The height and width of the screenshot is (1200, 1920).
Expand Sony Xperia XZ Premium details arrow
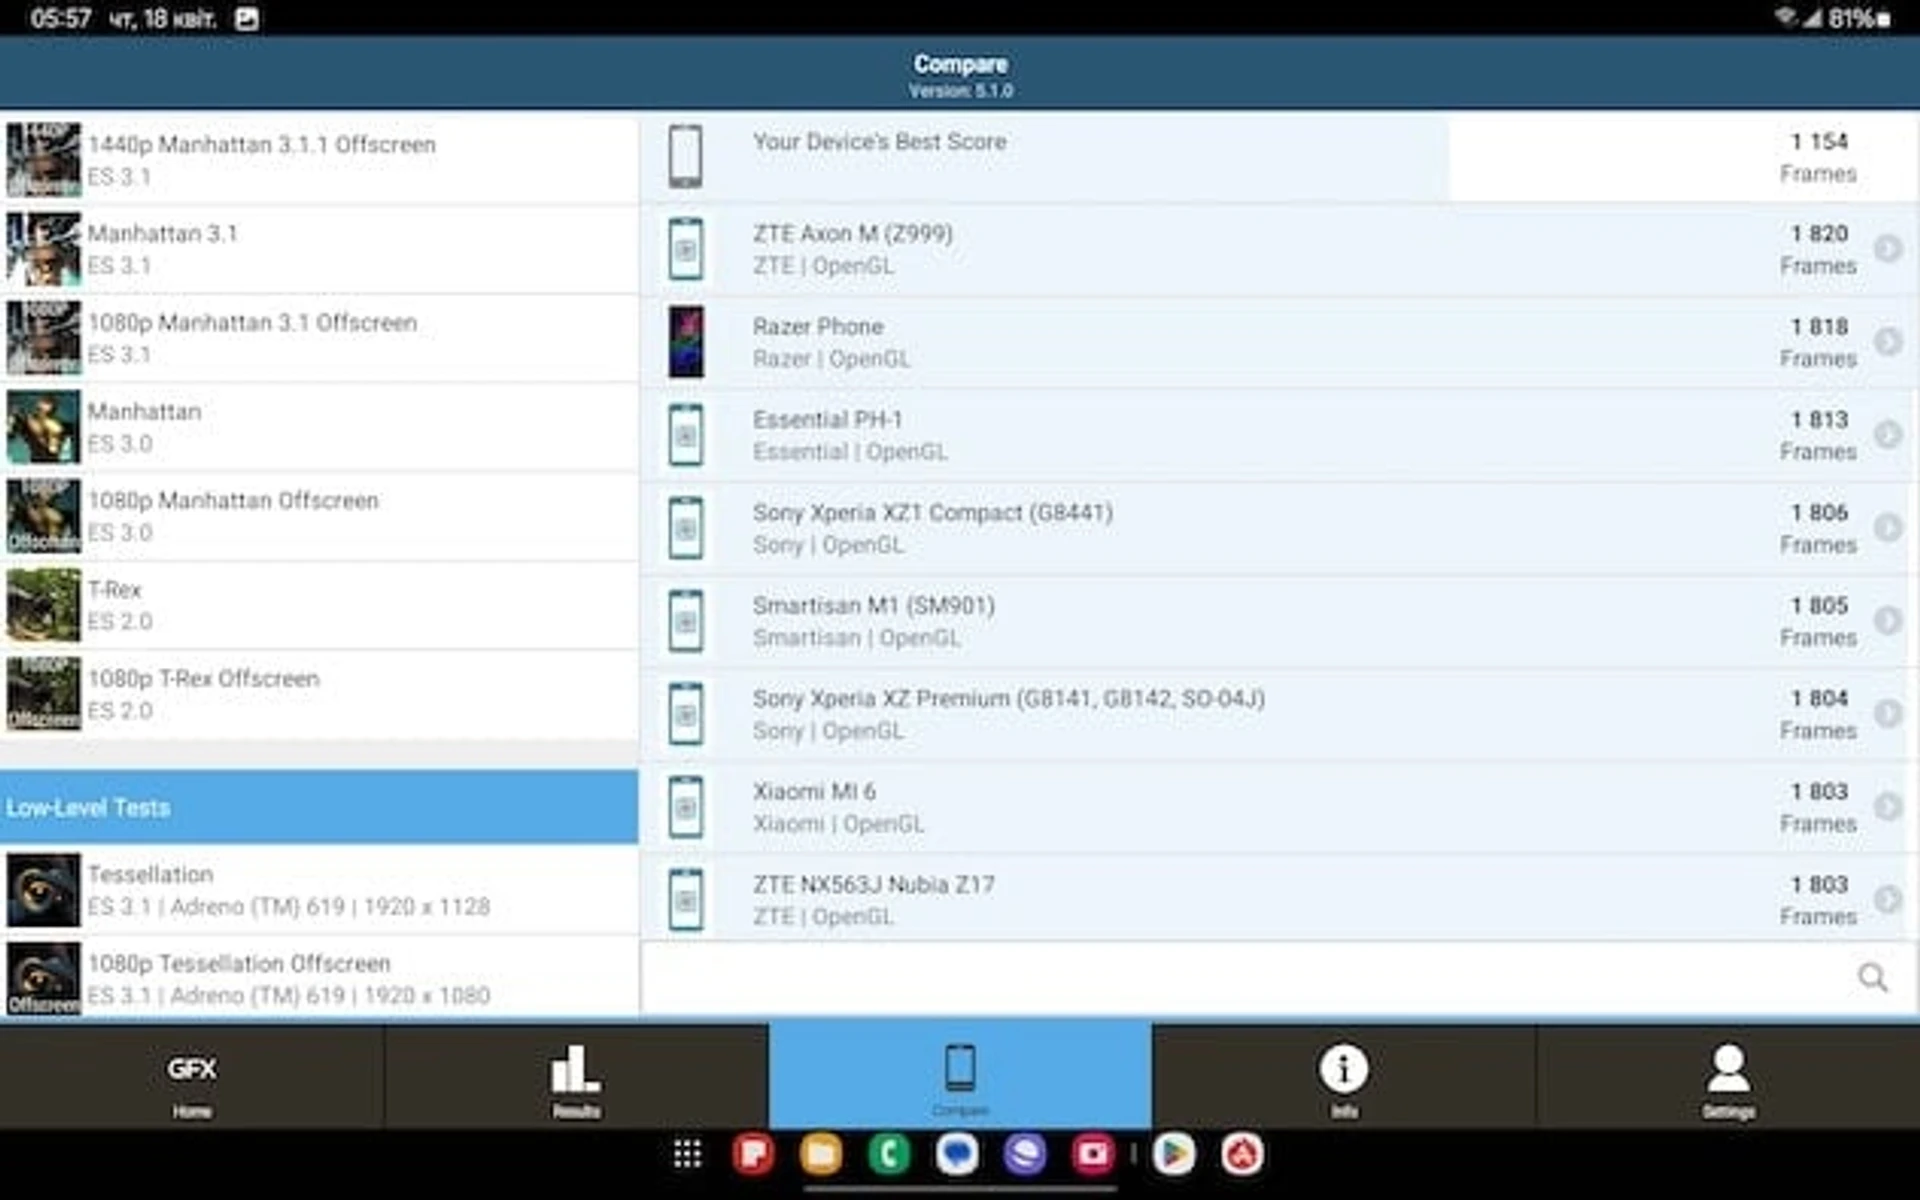1887,714
